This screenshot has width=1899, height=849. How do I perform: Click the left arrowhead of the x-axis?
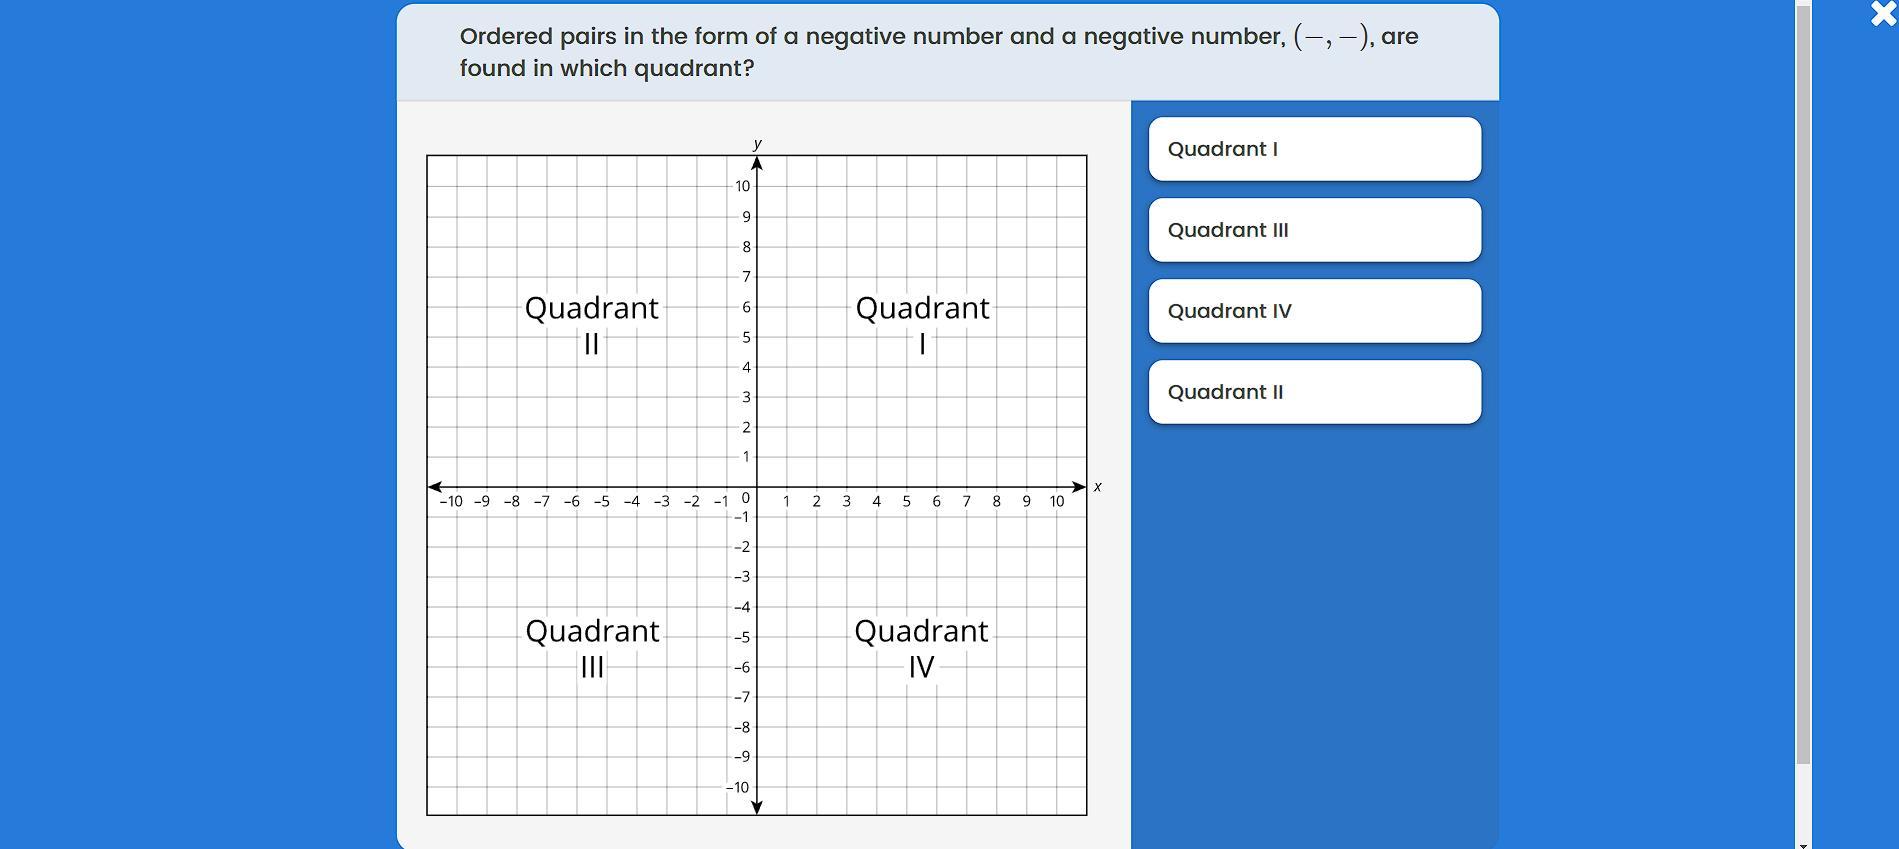(435, 487)
